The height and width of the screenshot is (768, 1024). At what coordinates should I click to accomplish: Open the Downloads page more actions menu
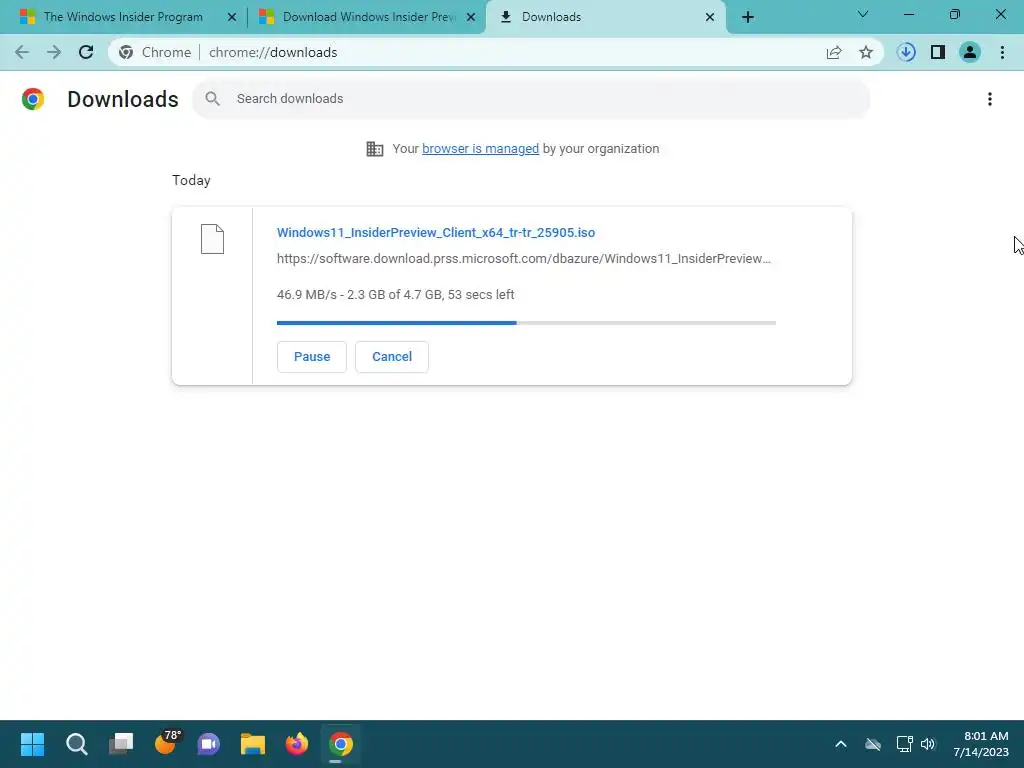click(x=990, y=99)
